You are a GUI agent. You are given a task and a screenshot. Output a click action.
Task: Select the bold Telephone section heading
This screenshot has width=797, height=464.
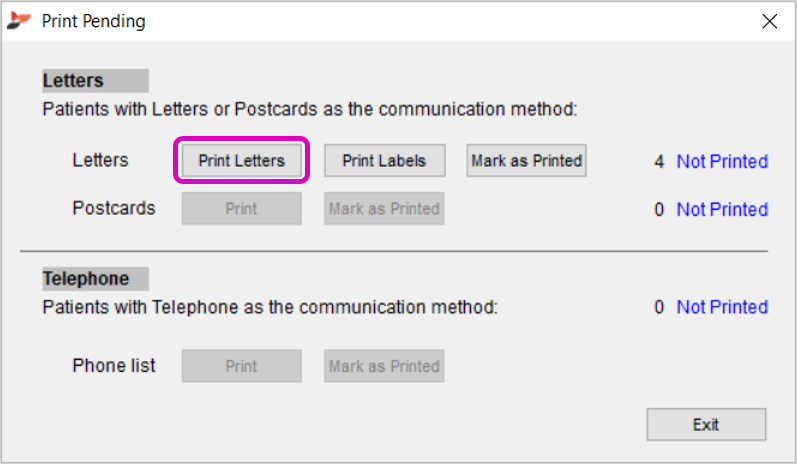[86, 279]
